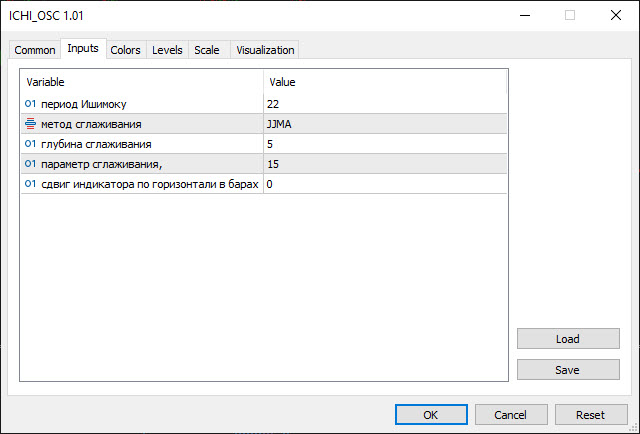Go to the Levels tab

click(x=167, y=50)
